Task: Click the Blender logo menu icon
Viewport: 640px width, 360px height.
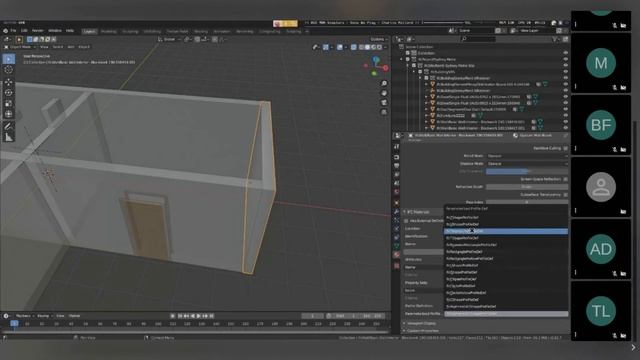Action: click(5, 31)
